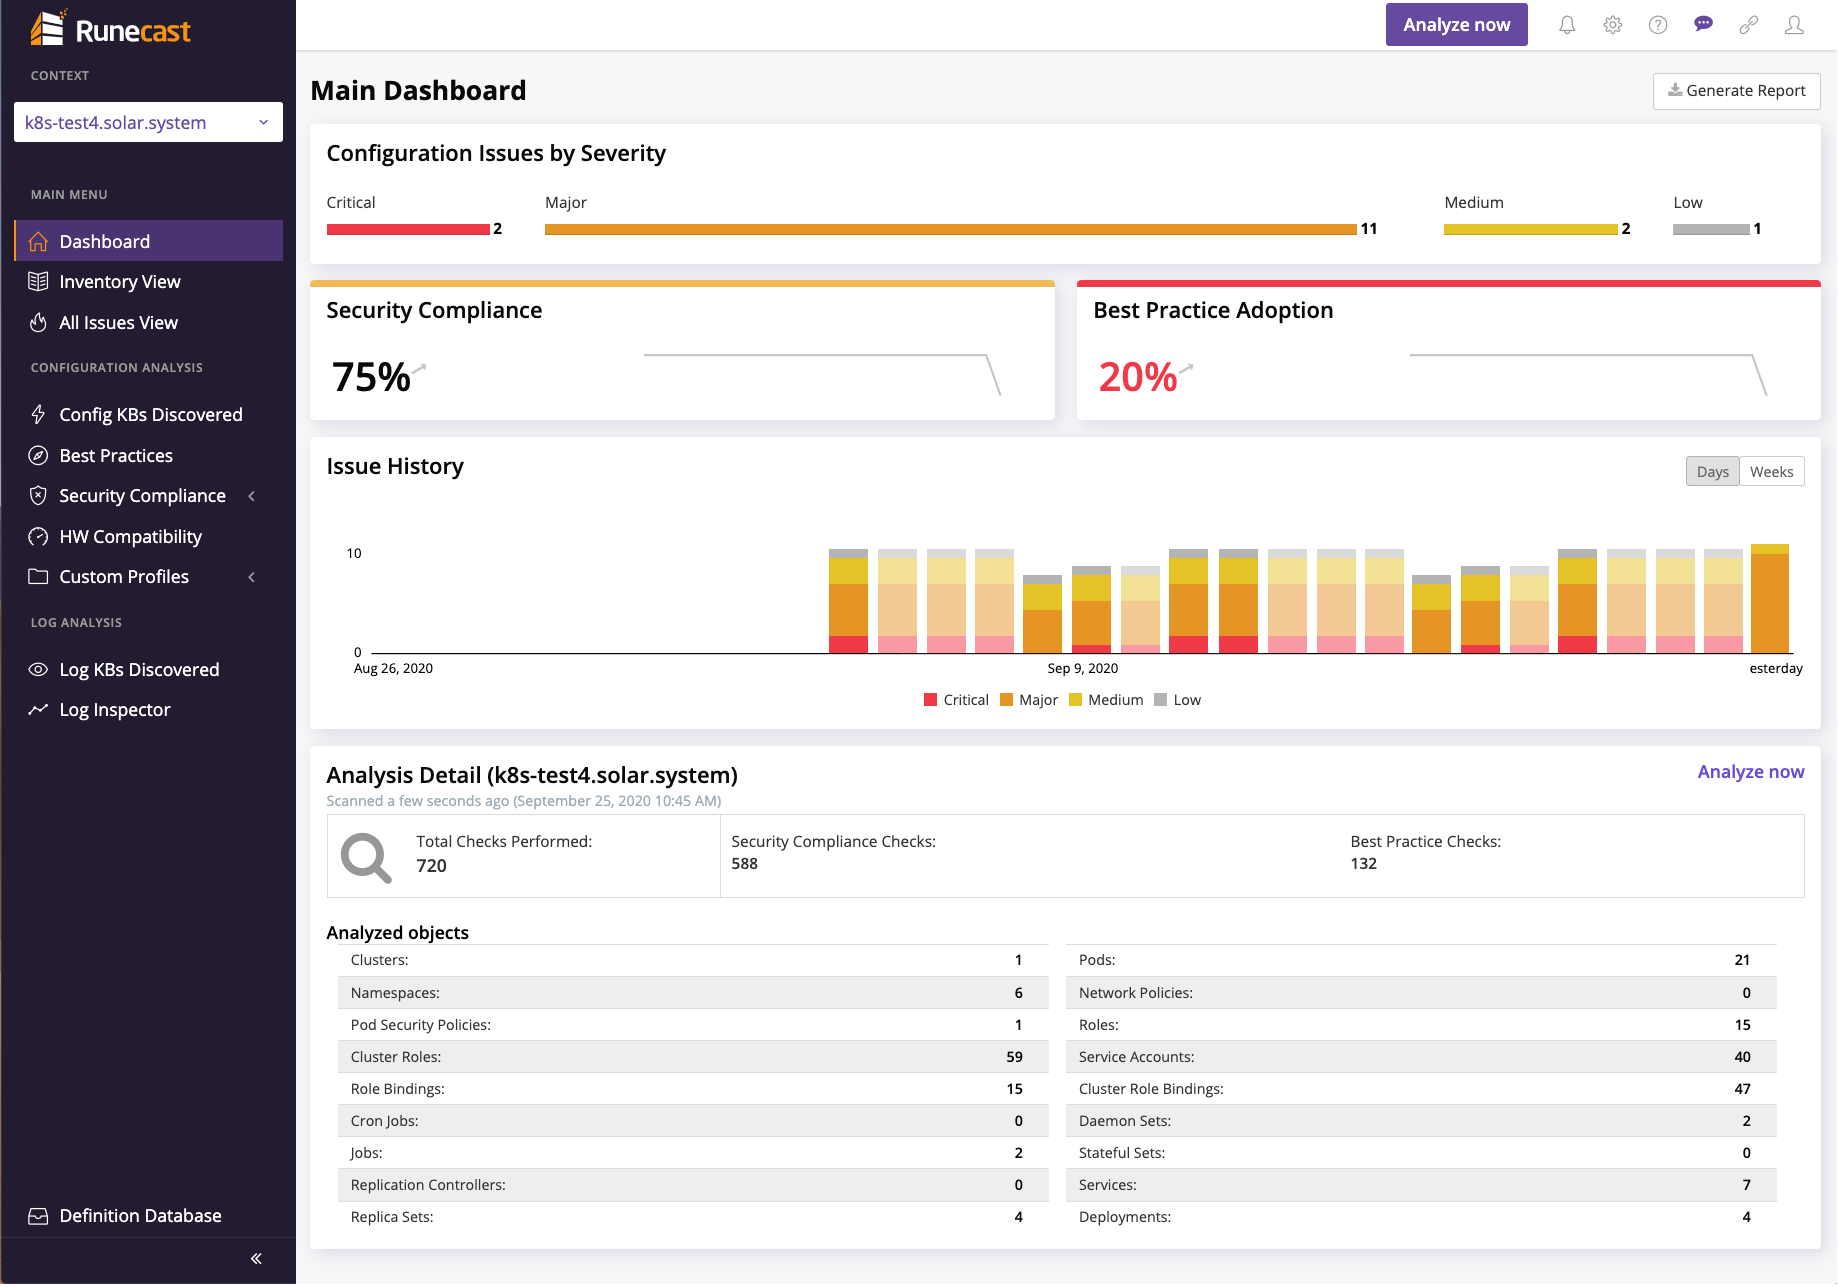Click the orange Major severity bar
1838x1287 pixels.
950,230
